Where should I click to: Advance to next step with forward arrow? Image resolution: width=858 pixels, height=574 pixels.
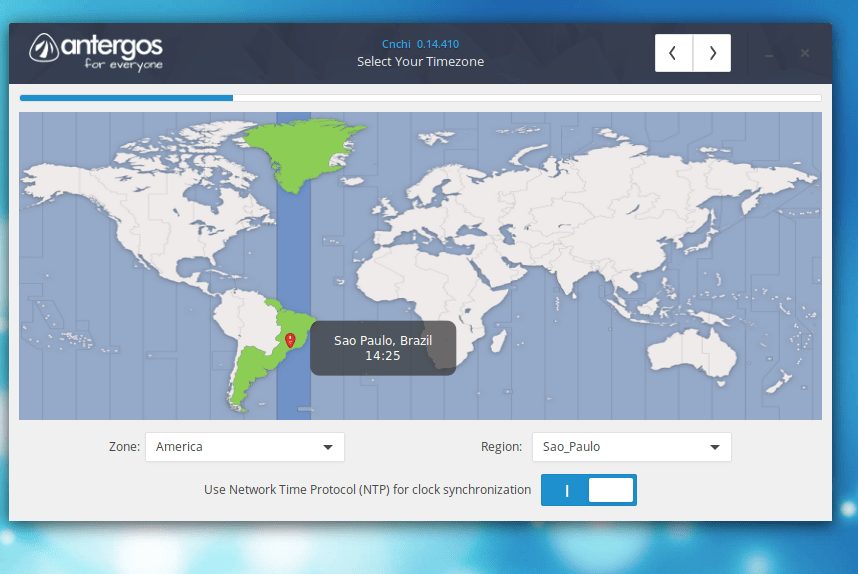point(712,53)
